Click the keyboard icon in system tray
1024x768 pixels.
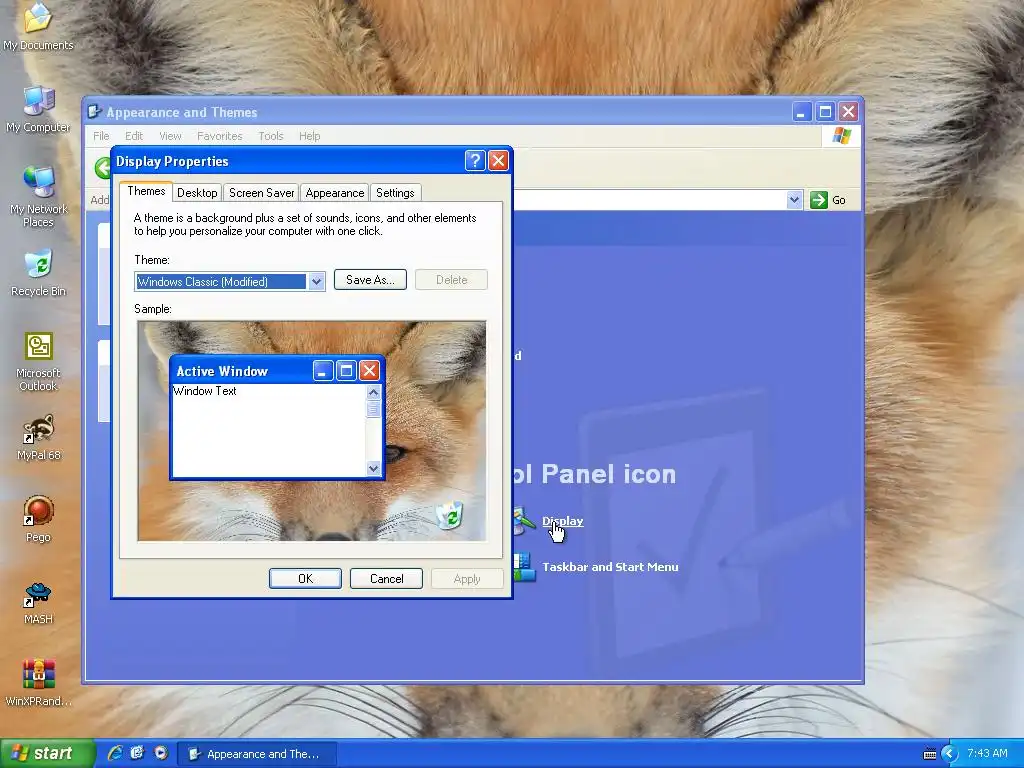point(930,754)
